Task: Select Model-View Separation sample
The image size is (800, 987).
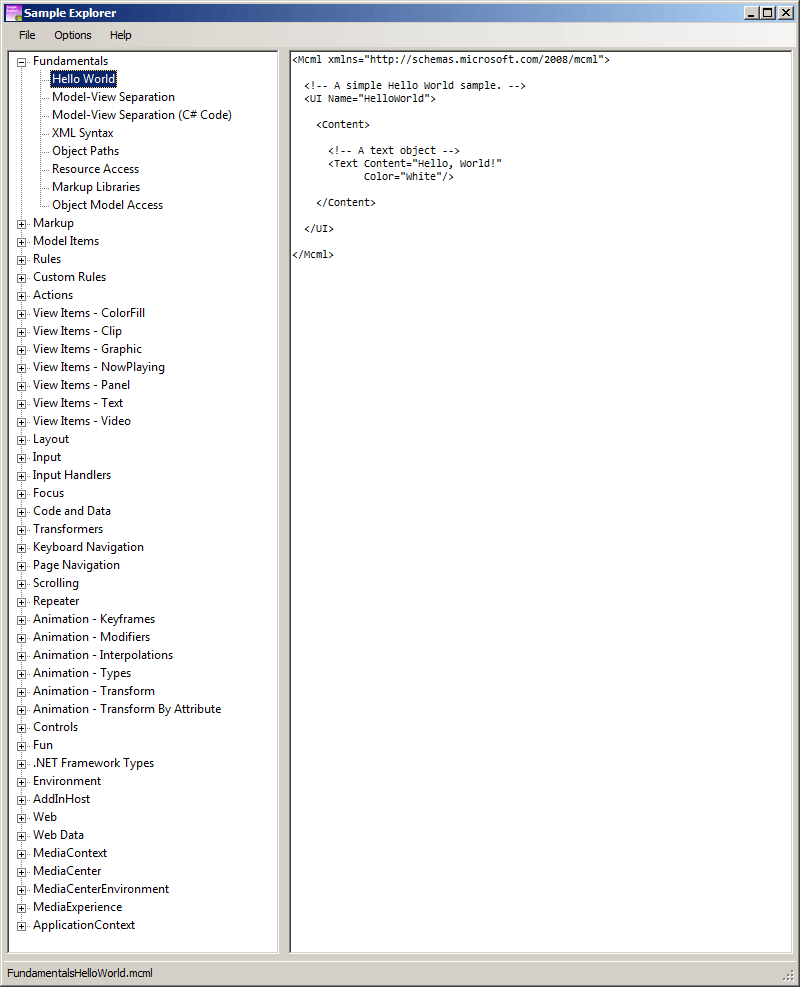Action: point(113,97)
